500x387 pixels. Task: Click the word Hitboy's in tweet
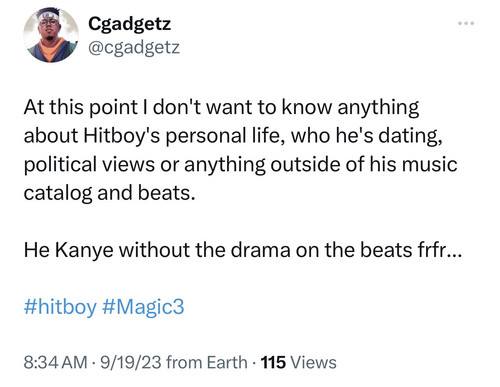point(122,136)
